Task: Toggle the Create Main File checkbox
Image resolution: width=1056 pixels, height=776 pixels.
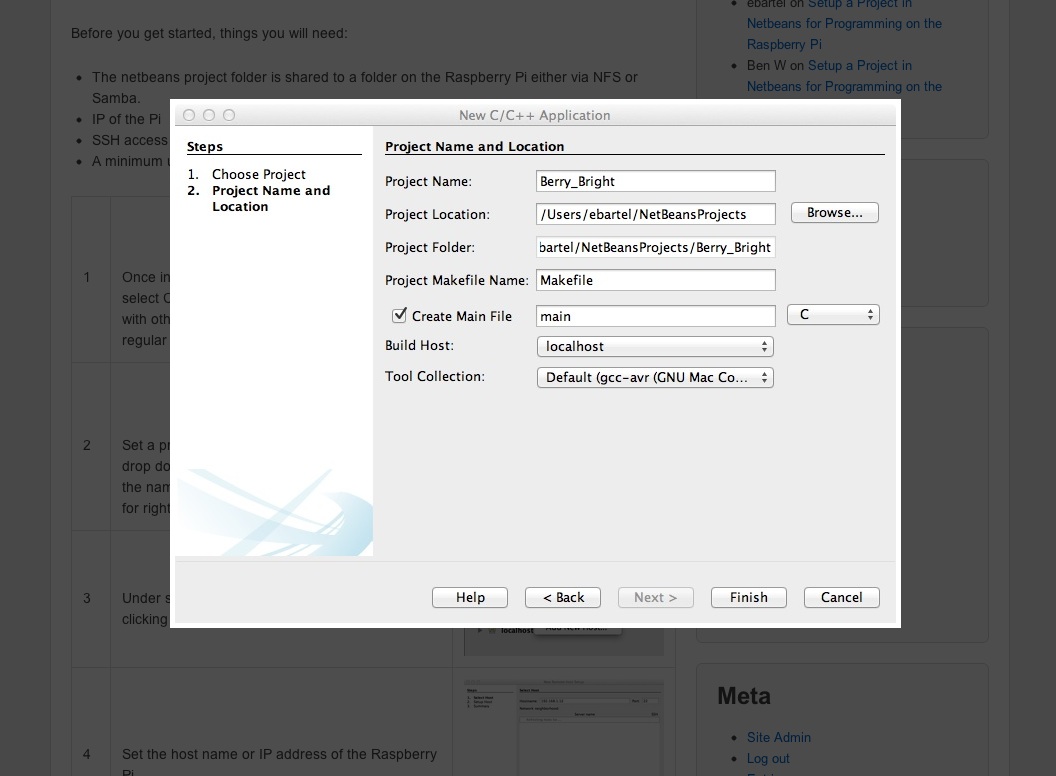Action: [399, 315]
